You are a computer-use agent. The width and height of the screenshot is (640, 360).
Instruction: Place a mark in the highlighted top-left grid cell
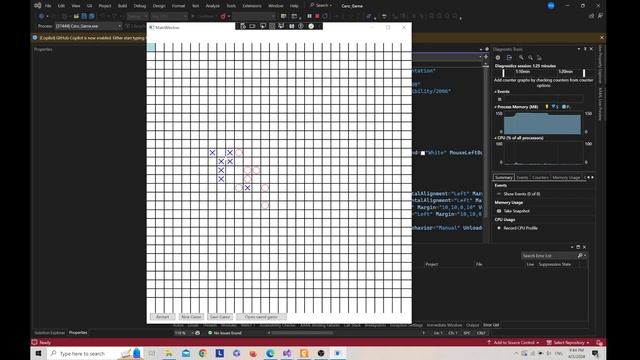(x=151, y=47)
